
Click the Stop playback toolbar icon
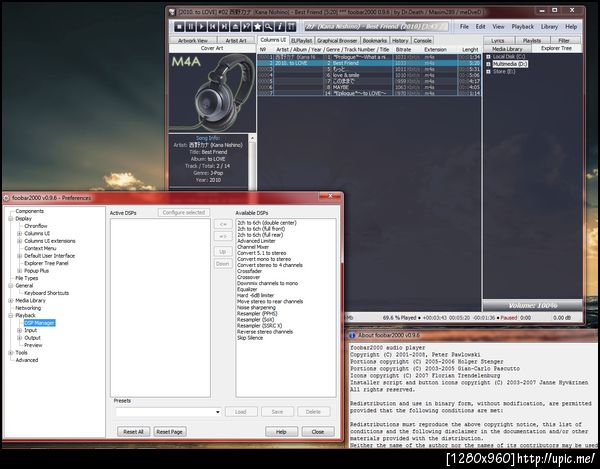(x=179, y=26)
